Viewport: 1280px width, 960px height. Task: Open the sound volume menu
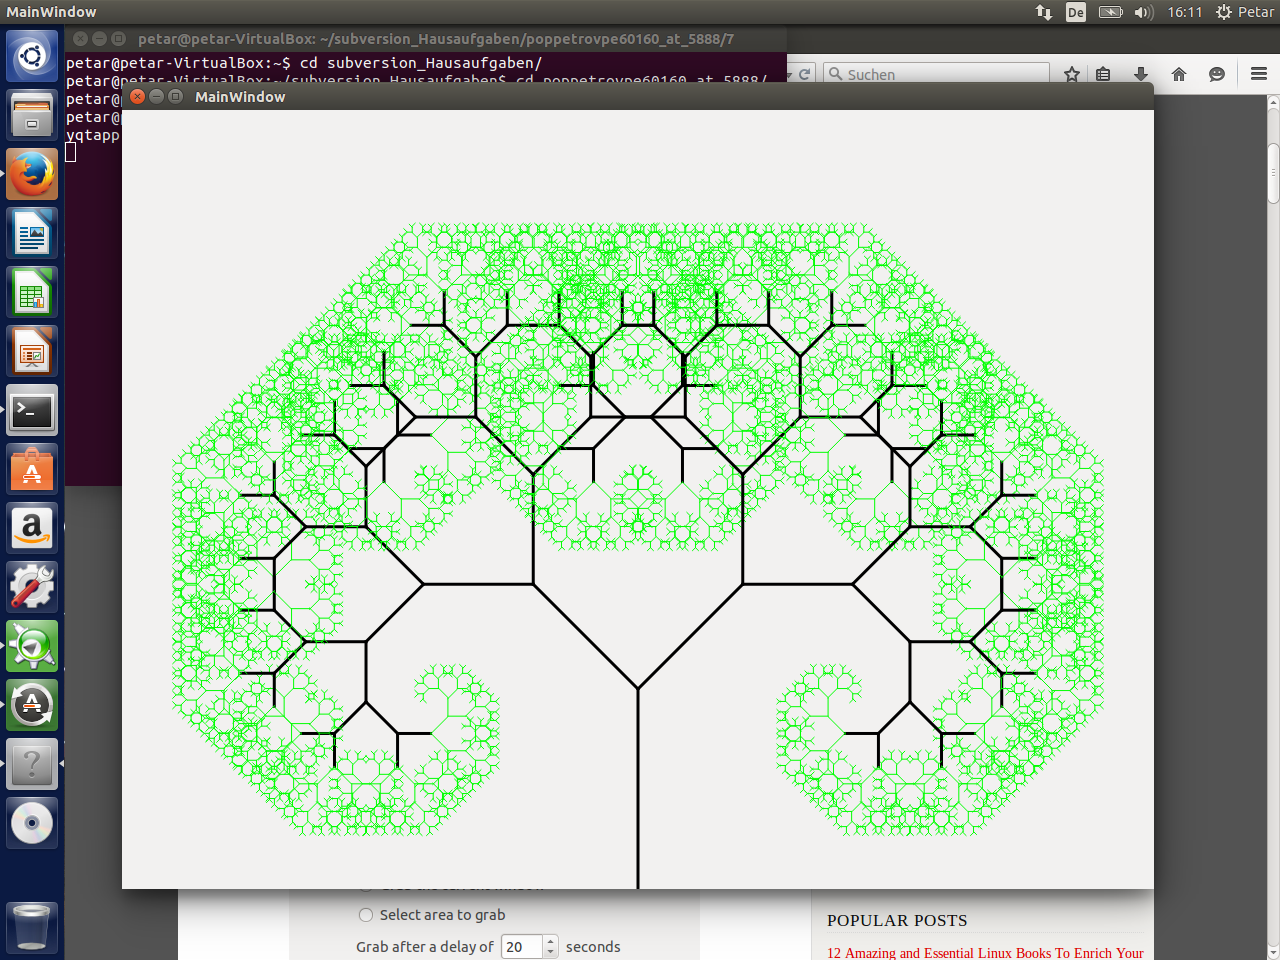[x=1144, y=12]
